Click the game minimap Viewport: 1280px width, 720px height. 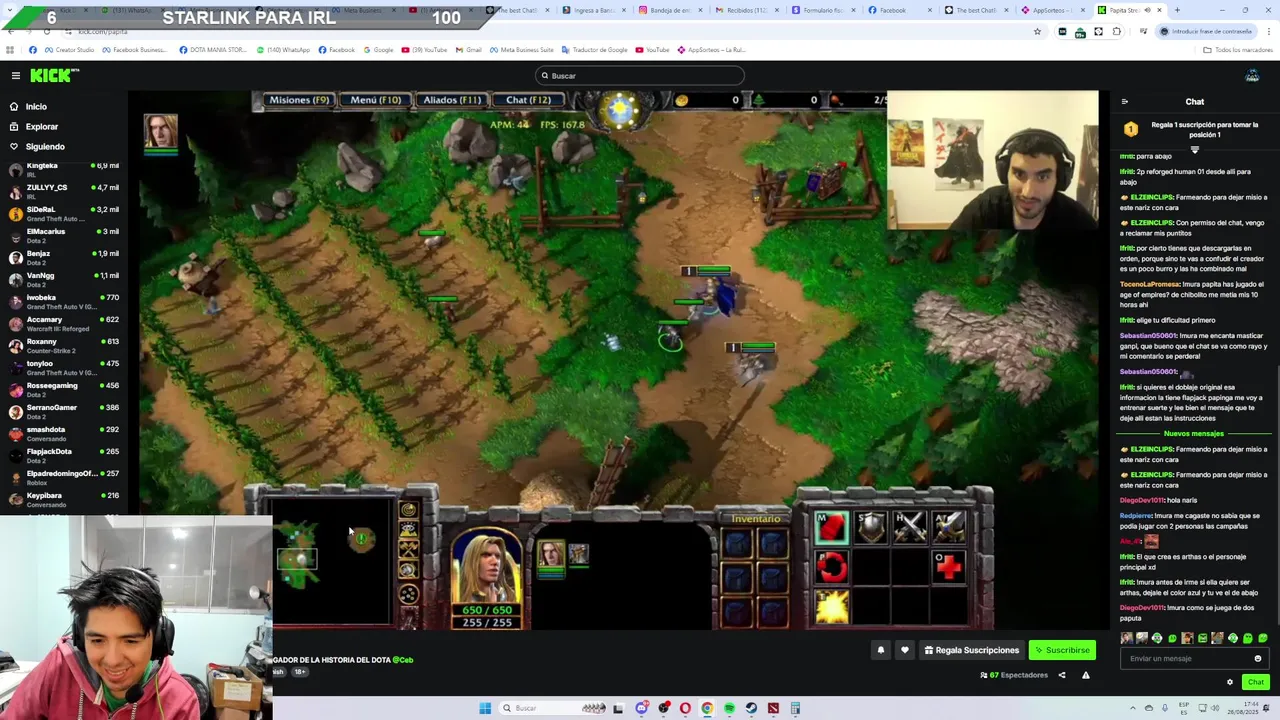[332, 563]
